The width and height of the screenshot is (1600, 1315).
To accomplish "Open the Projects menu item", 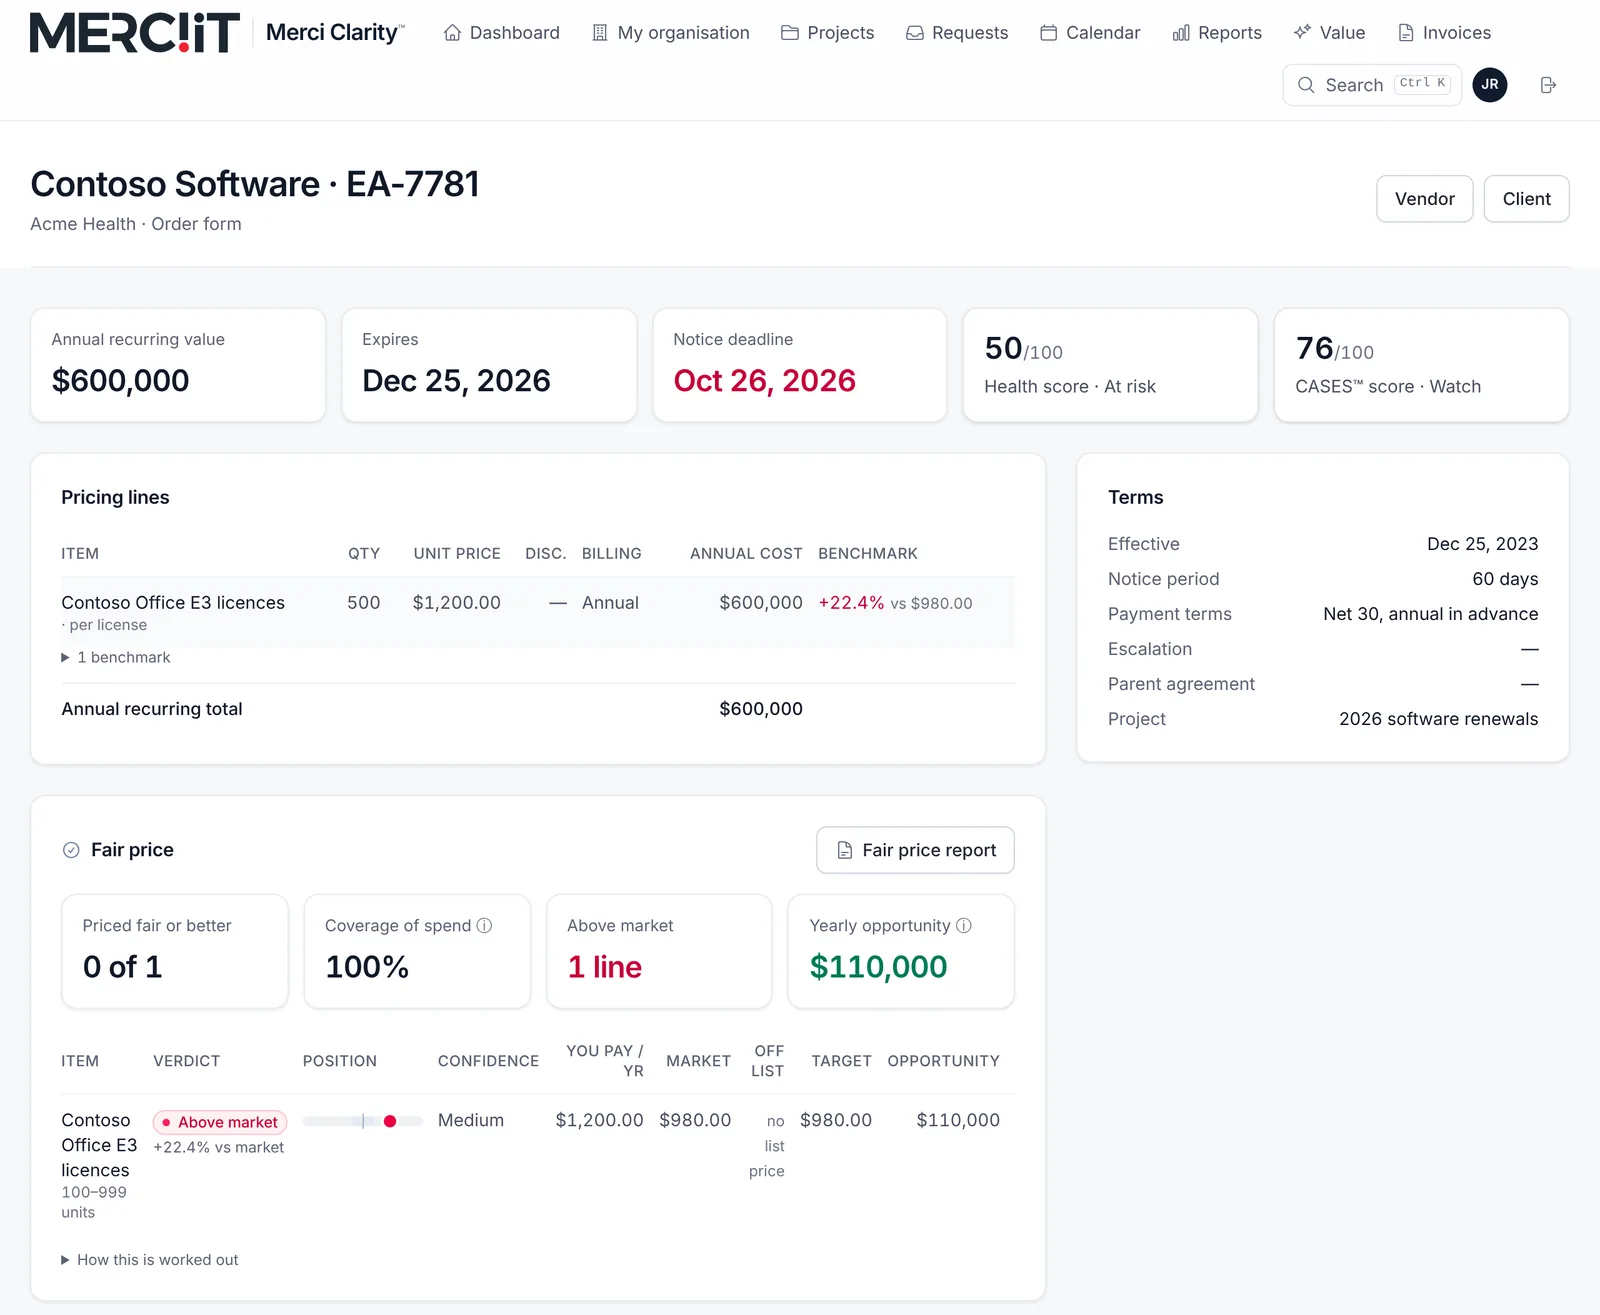I will (828, 33).
